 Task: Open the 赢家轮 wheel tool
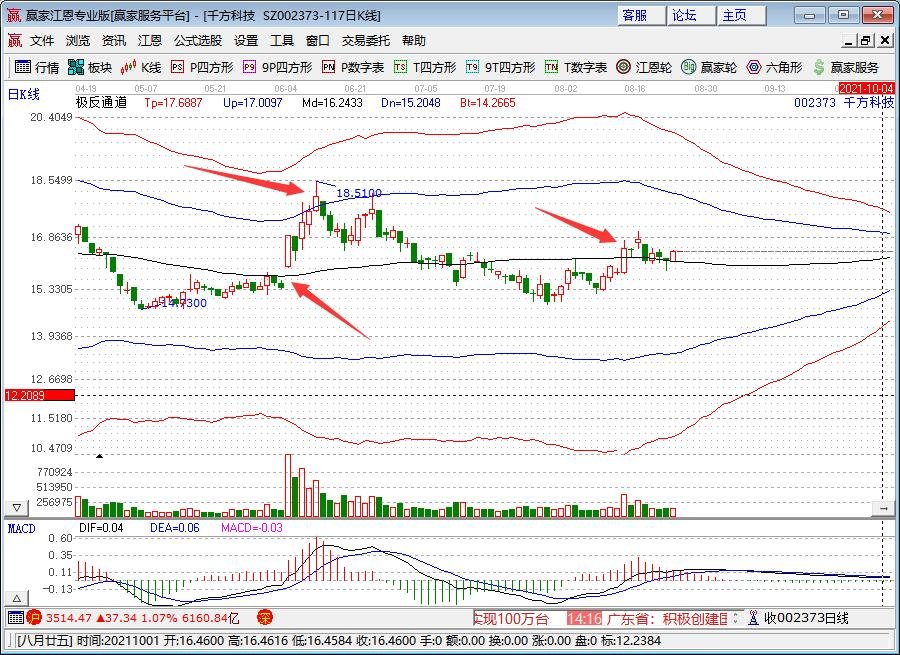(709, 68)
